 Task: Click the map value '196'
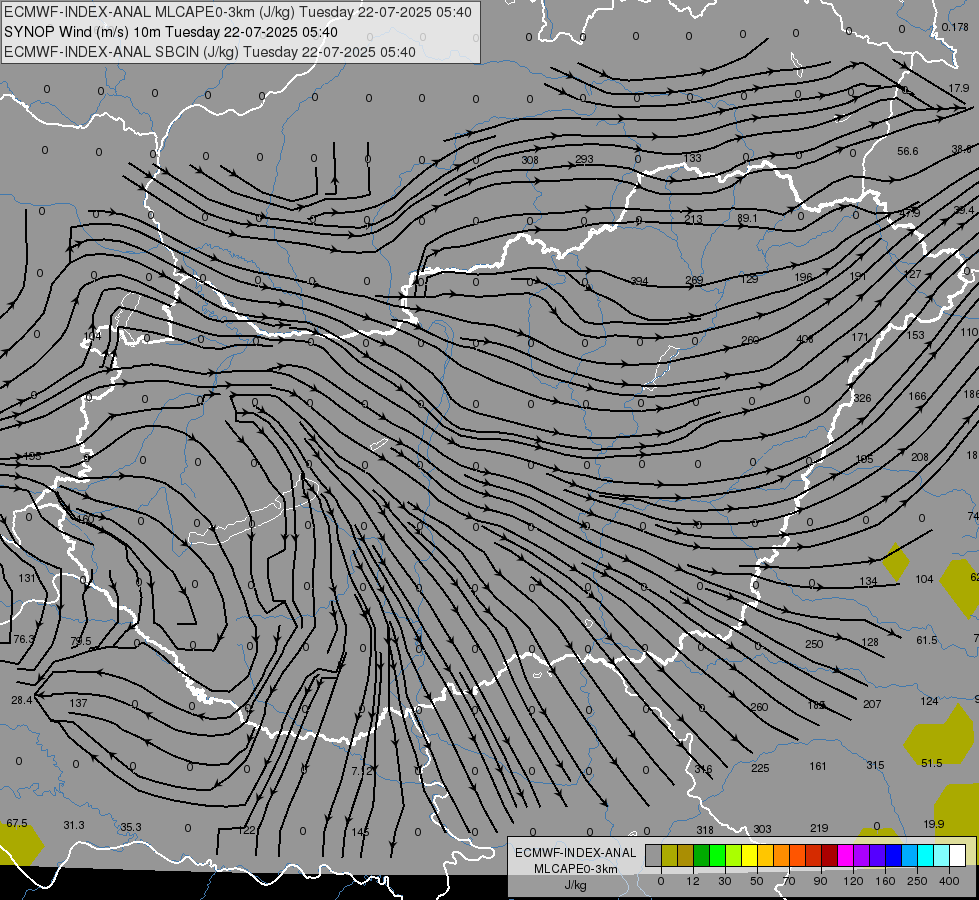click(804, 277)
